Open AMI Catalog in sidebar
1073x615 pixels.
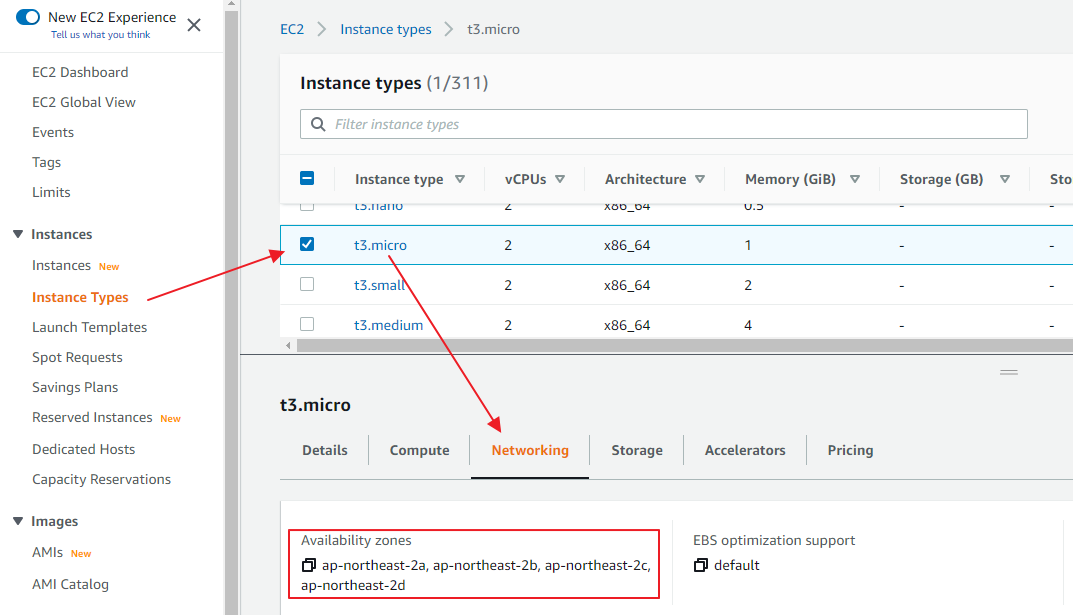tap(70, 584)
